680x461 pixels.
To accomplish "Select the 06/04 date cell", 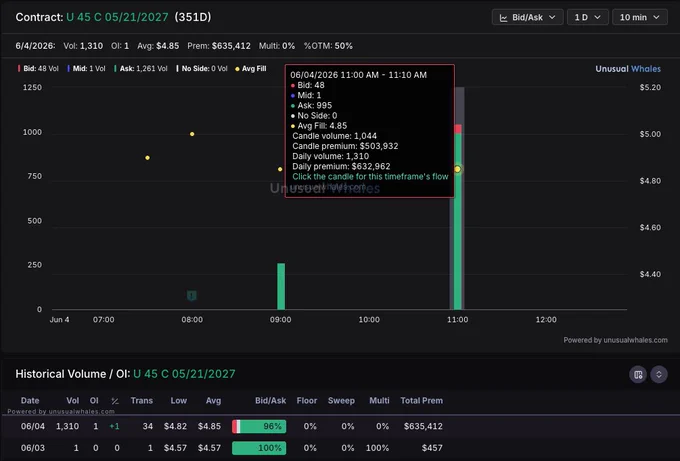I will click(x=33, y=426).
